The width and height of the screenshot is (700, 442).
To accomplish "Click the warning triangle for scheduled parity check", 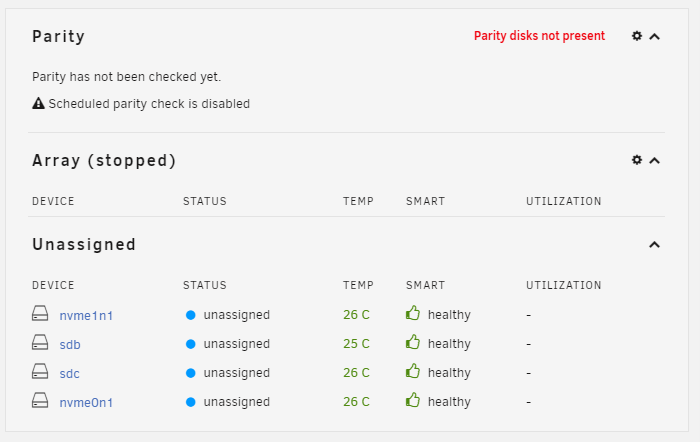I will [38, 103].
